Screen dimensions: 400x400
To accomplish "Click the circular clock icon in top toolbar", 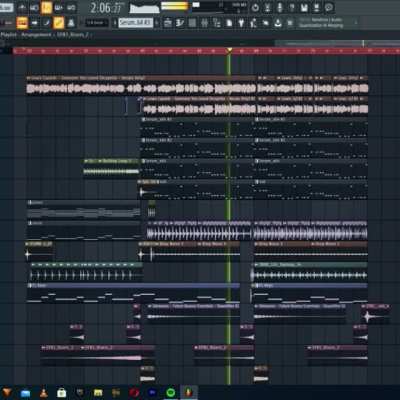I will pos(255,7).
